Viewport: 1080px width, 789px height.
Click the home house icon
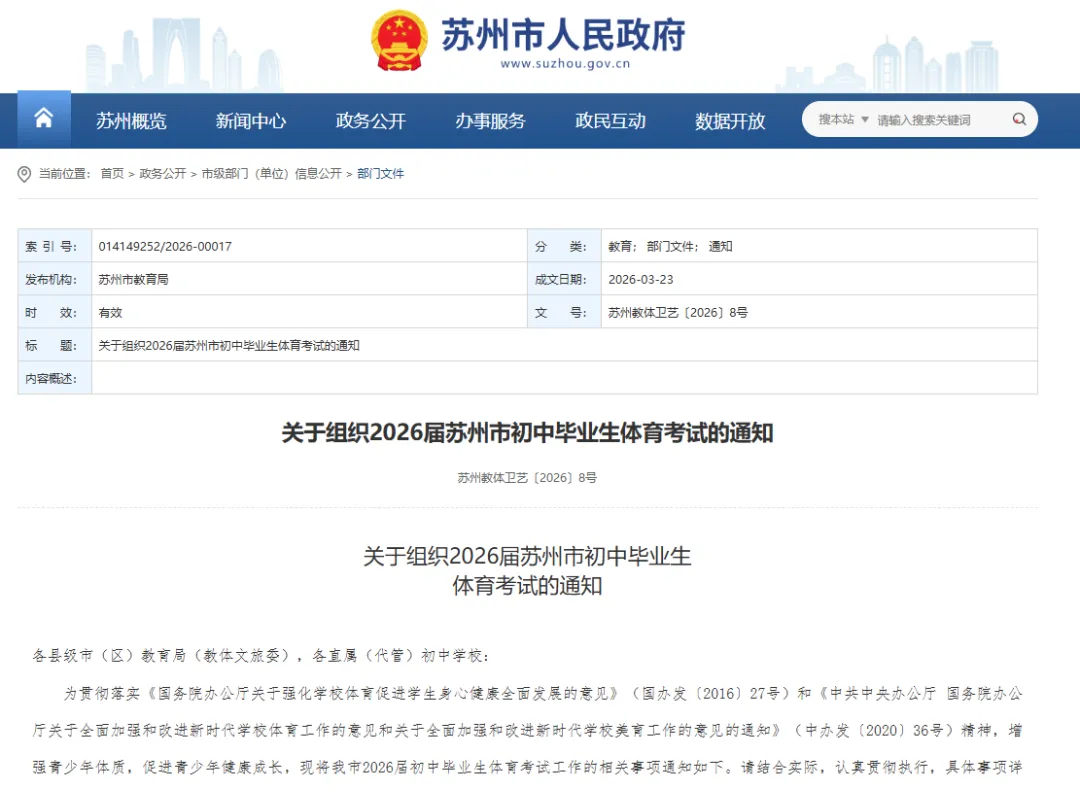pos(43,117)
